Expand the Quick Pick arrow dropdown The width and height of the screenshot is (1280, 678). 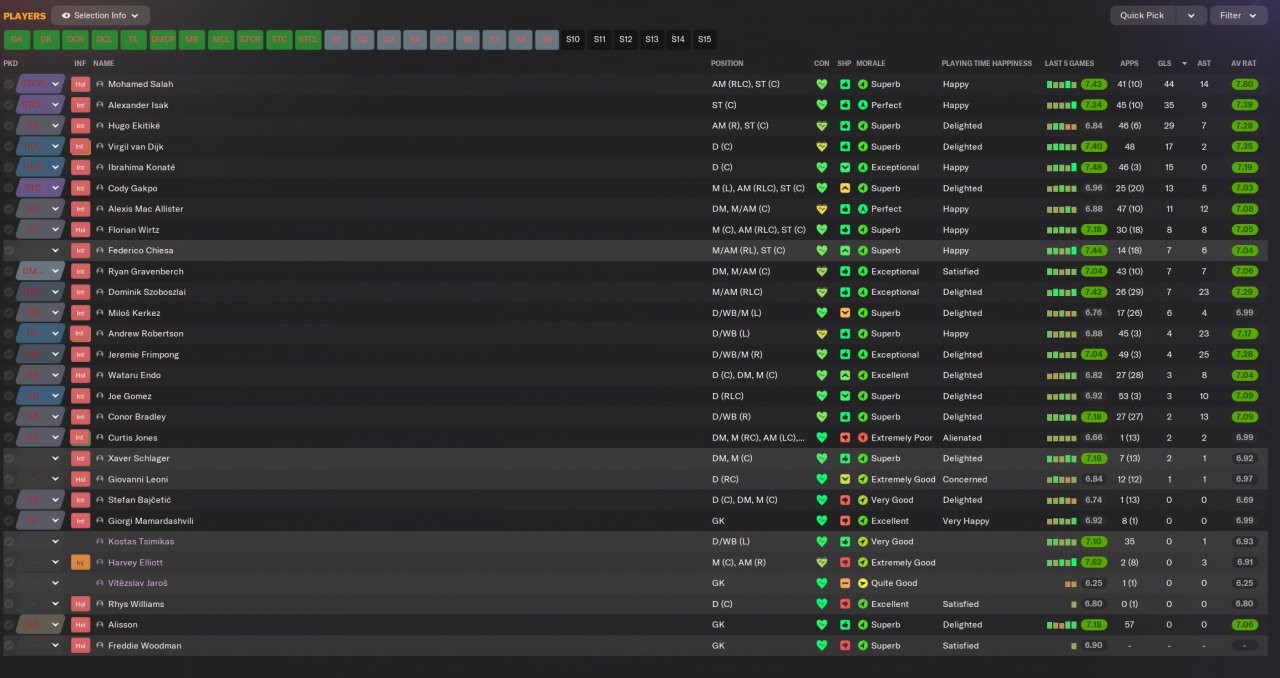click(x=1190, y=15)
